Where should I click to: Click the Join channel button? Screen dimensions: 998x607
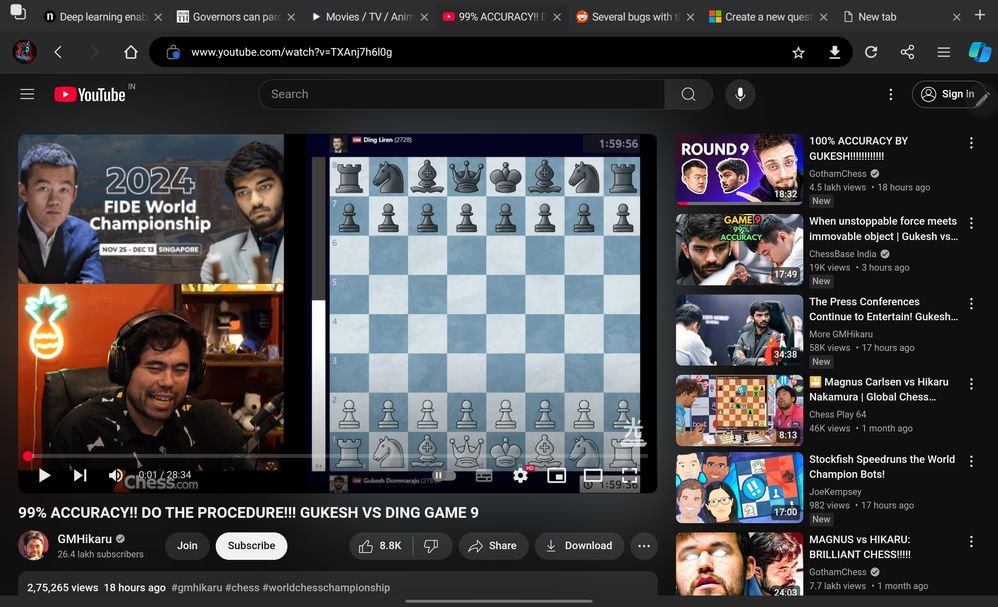point(187,546)
